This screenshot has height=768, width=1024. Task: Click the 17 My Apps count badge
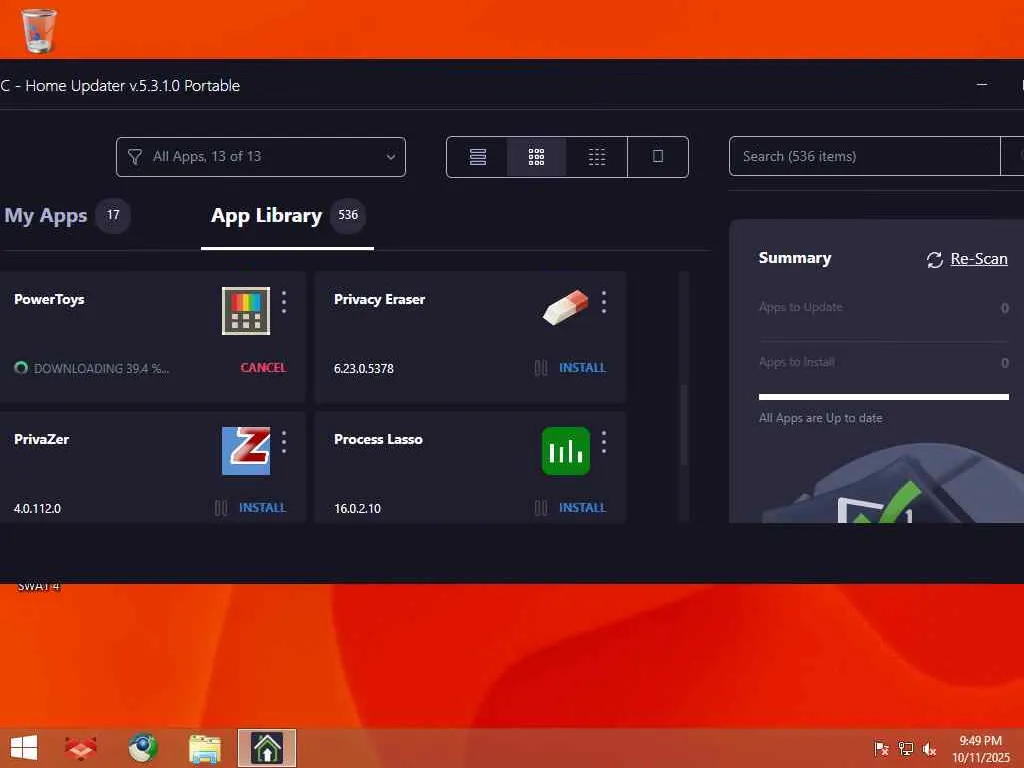(x=113, y=215)
